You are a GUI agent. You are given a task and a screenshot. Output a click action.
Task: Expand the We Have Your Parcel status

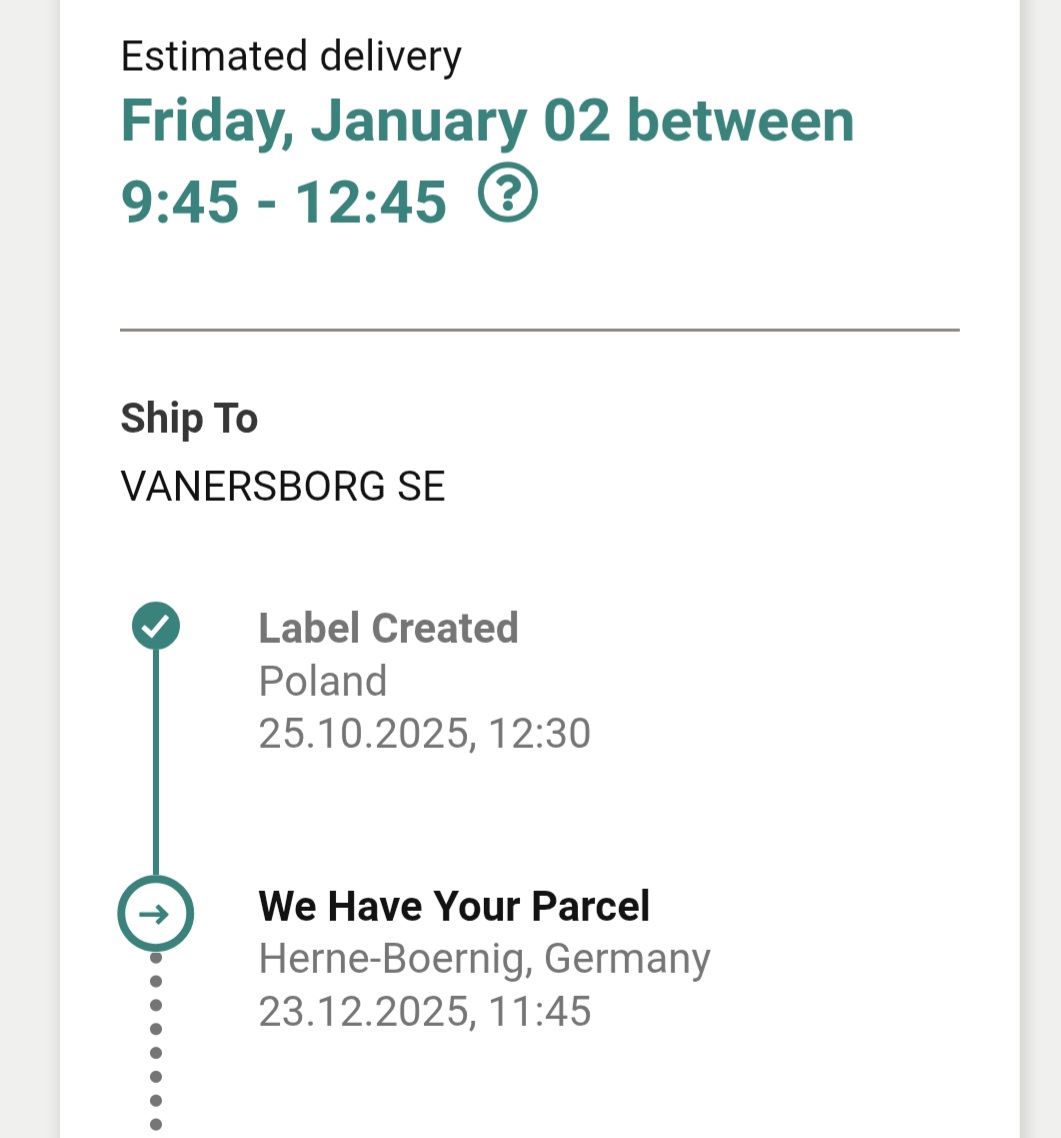(454, 906)
